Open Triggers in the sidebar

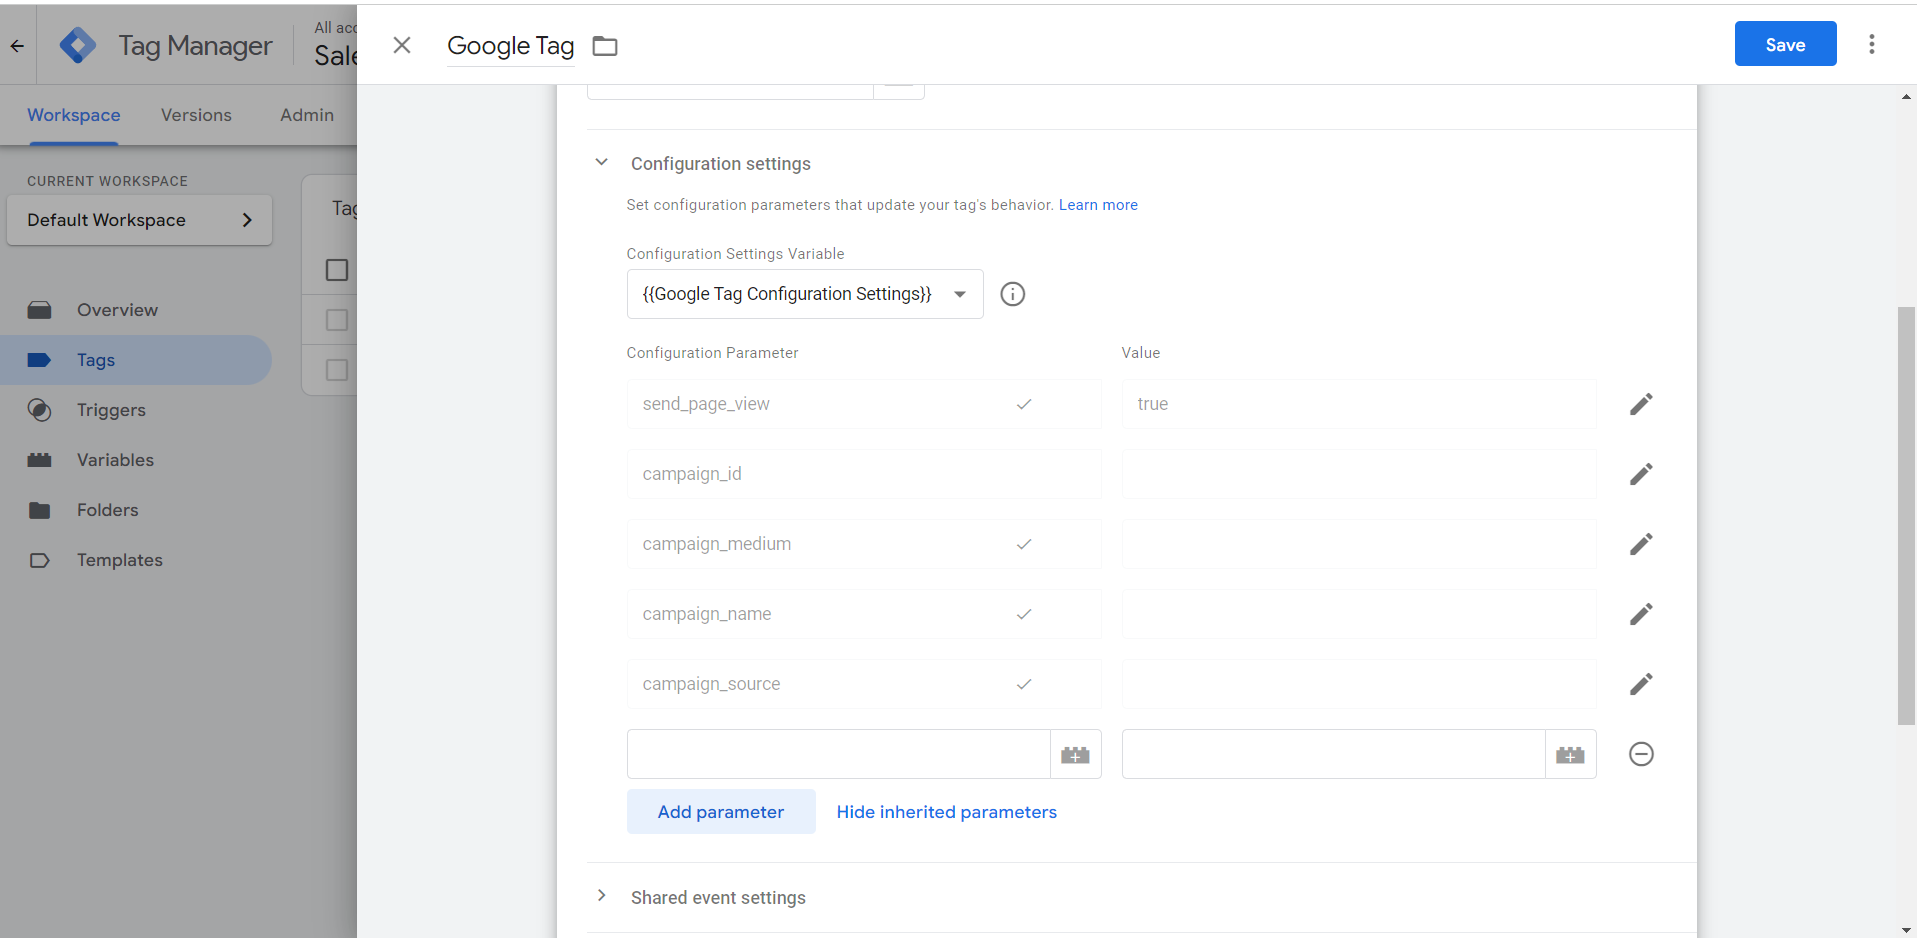111,410
